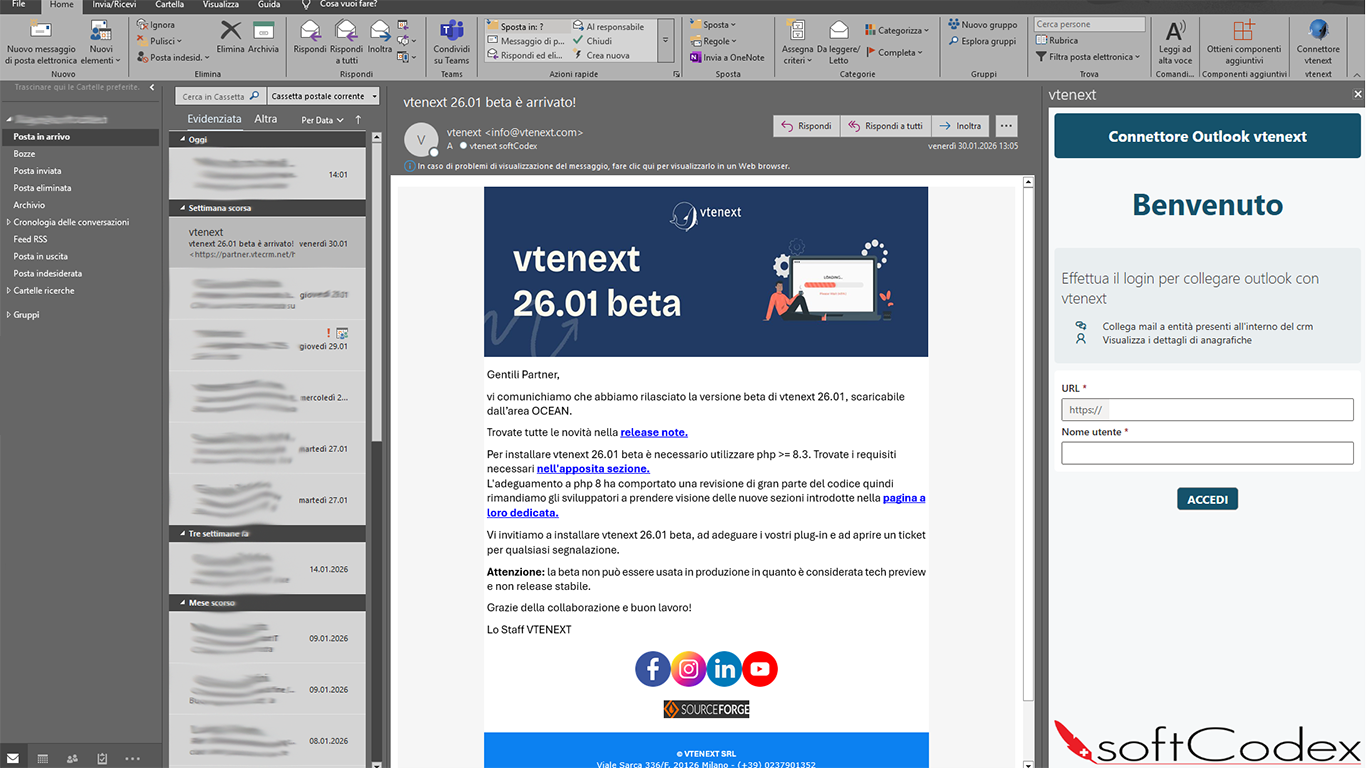Expand the Azioni rapide gallery arrow
This screenshot has height=768, width=1366.
click(x=666, y=41)
